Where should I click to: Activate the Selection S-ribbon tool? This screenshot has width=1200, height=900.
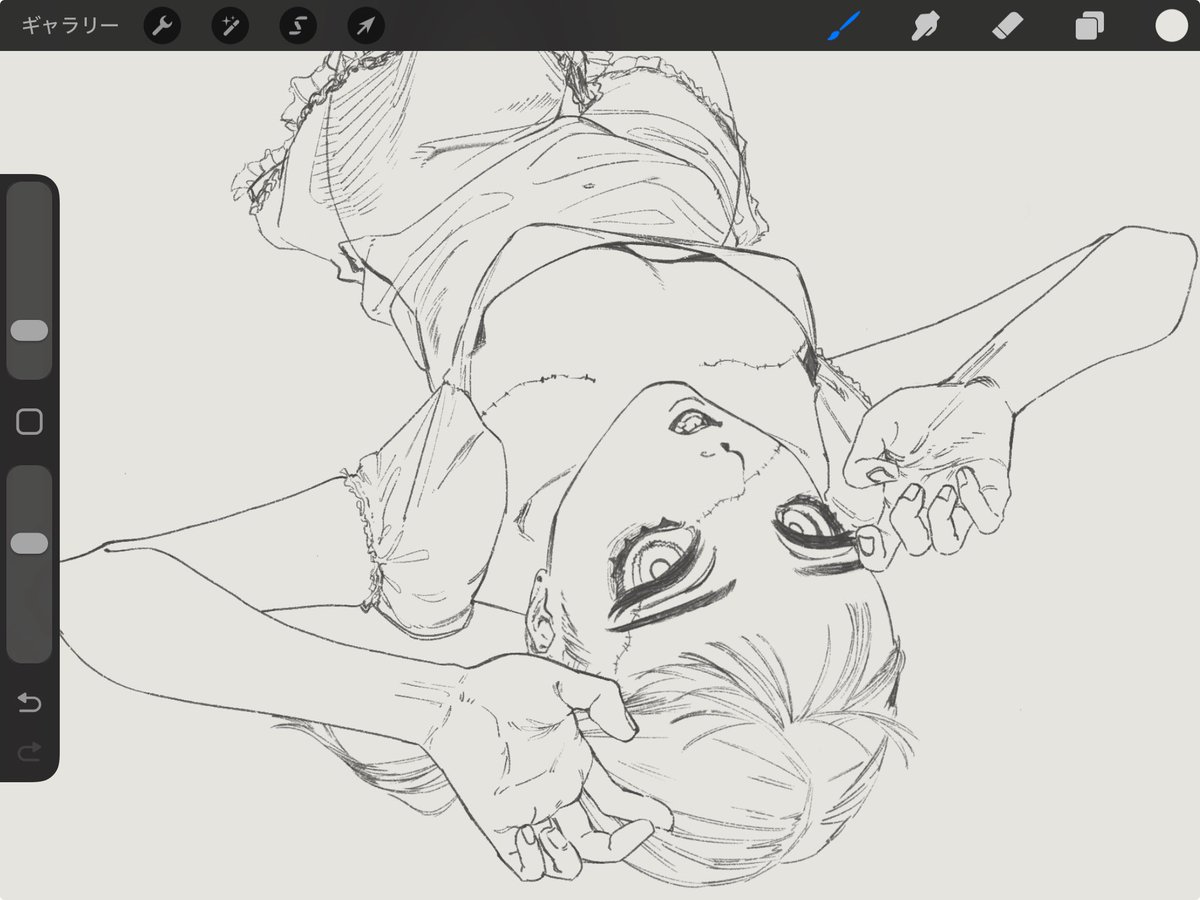coord(298,26)
